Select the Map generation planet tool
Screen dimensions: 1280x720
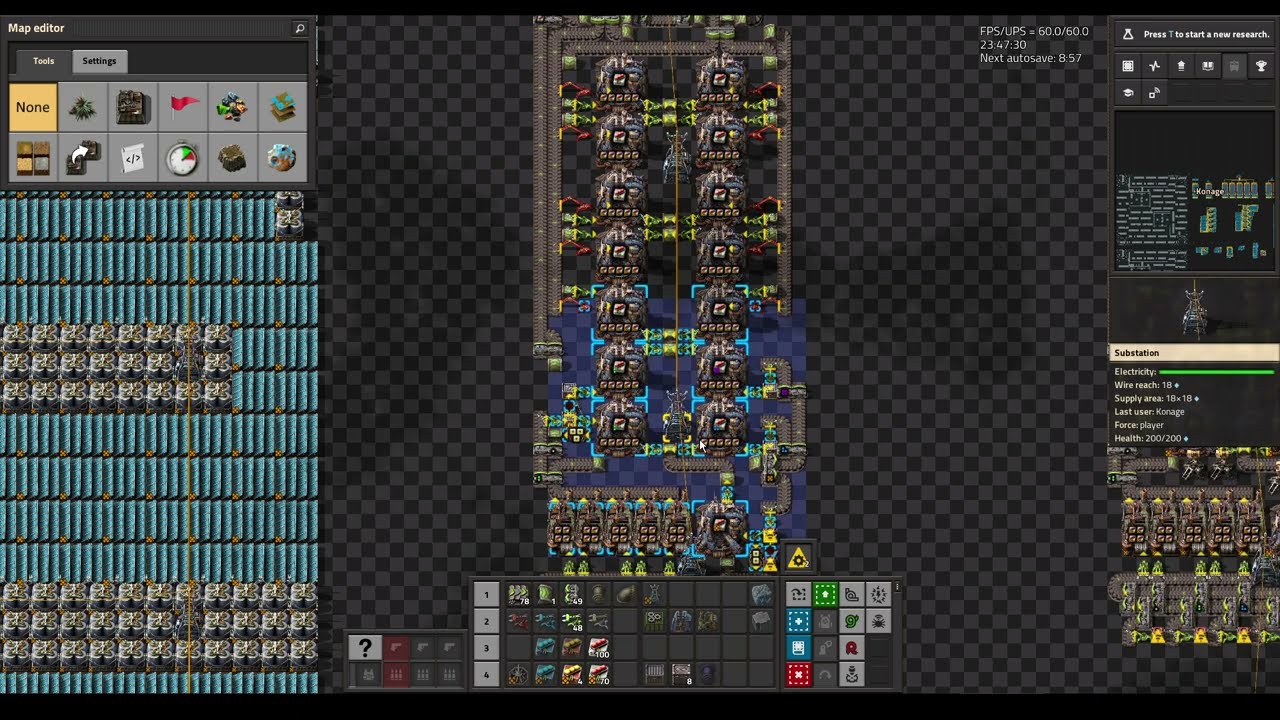[x=283, y=158]
